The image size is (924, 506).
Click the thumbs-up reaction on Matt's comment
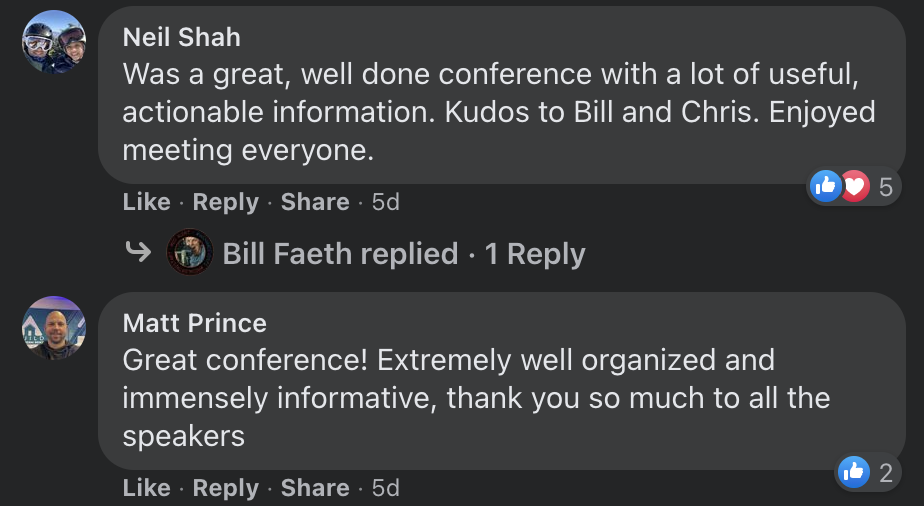tap(854, 472)
